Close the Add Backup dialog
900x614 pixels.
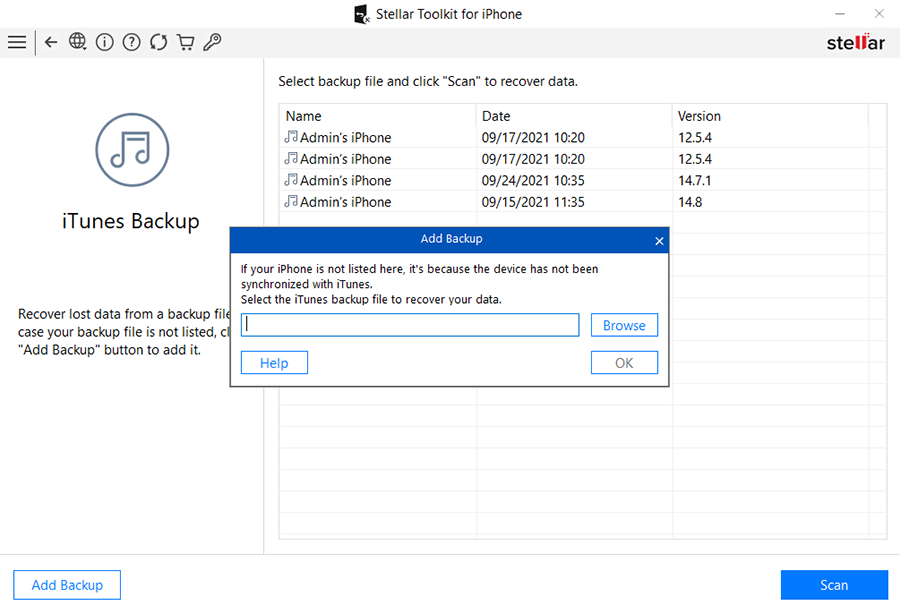tap(658, 241)
